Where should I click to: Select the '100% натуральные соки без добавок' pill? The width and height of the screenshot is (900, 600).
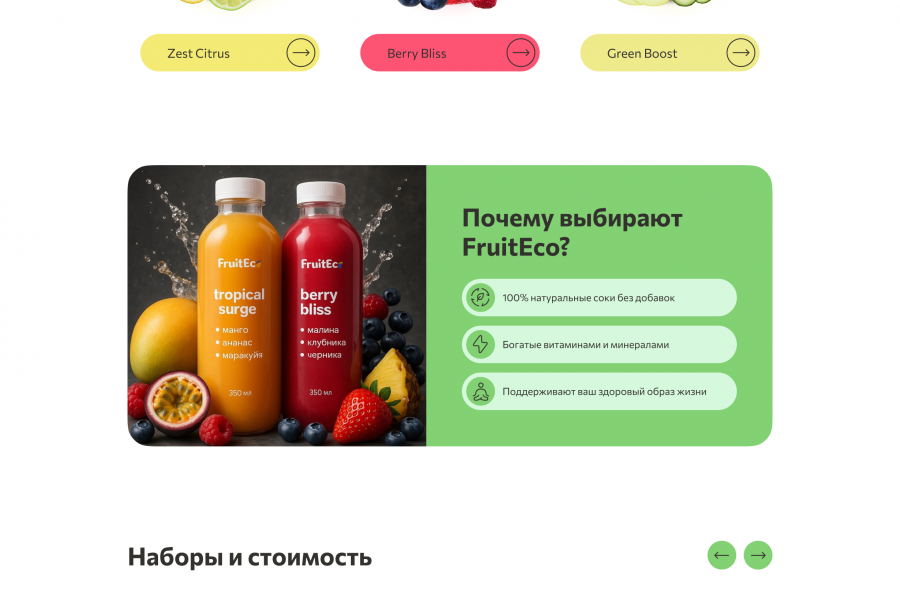(x=599, y=297)
